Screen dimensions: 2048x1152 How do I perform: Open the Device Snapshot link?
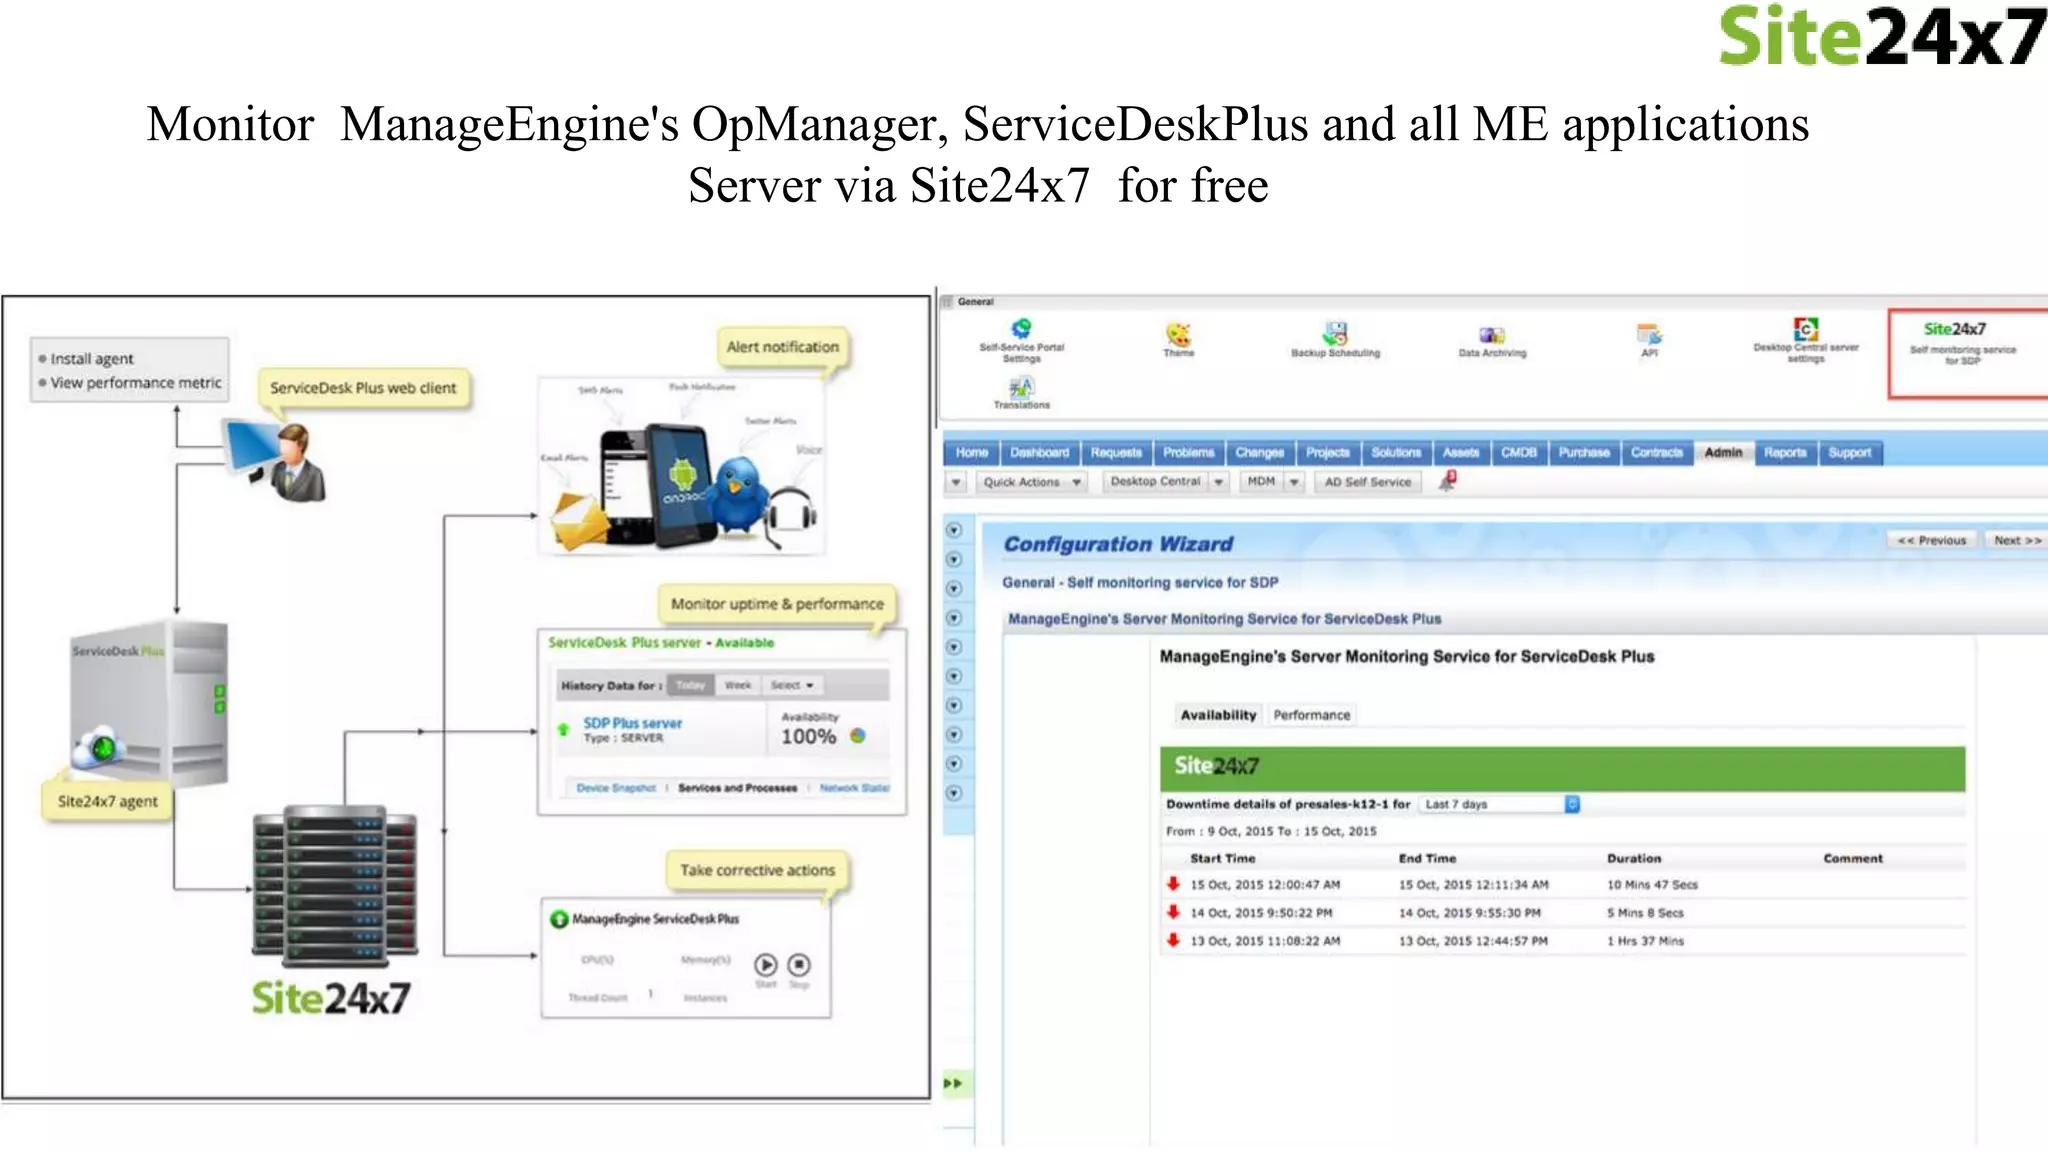(616, 788)
